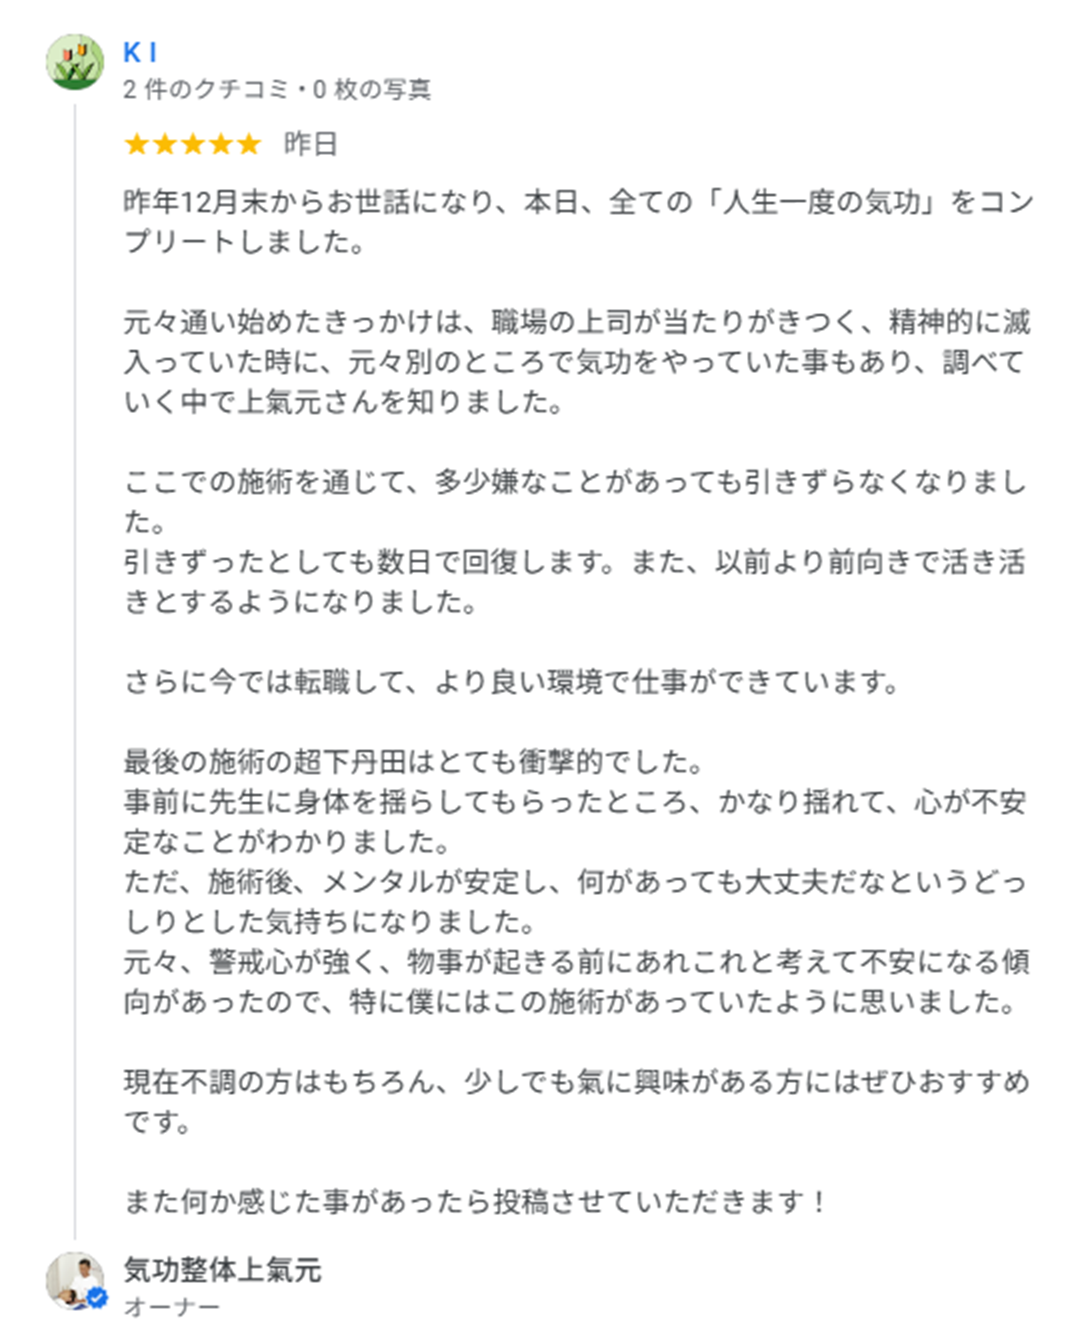The width and height of the screenshot is (1080, 1322).
Task: Click the line beginning 現在不調の方はもちろん
Action: click(576, 1083)
